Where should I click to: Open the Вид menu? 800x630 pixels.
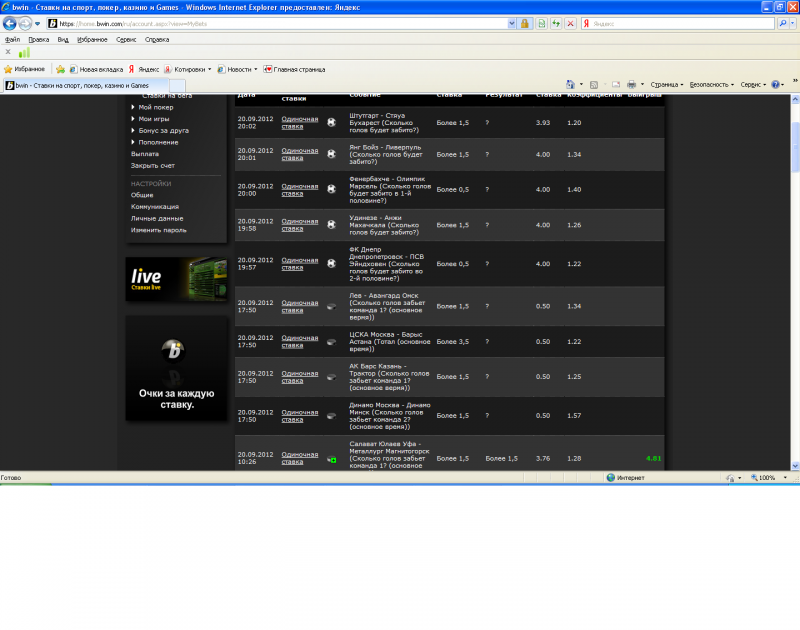tap(63, 39)
